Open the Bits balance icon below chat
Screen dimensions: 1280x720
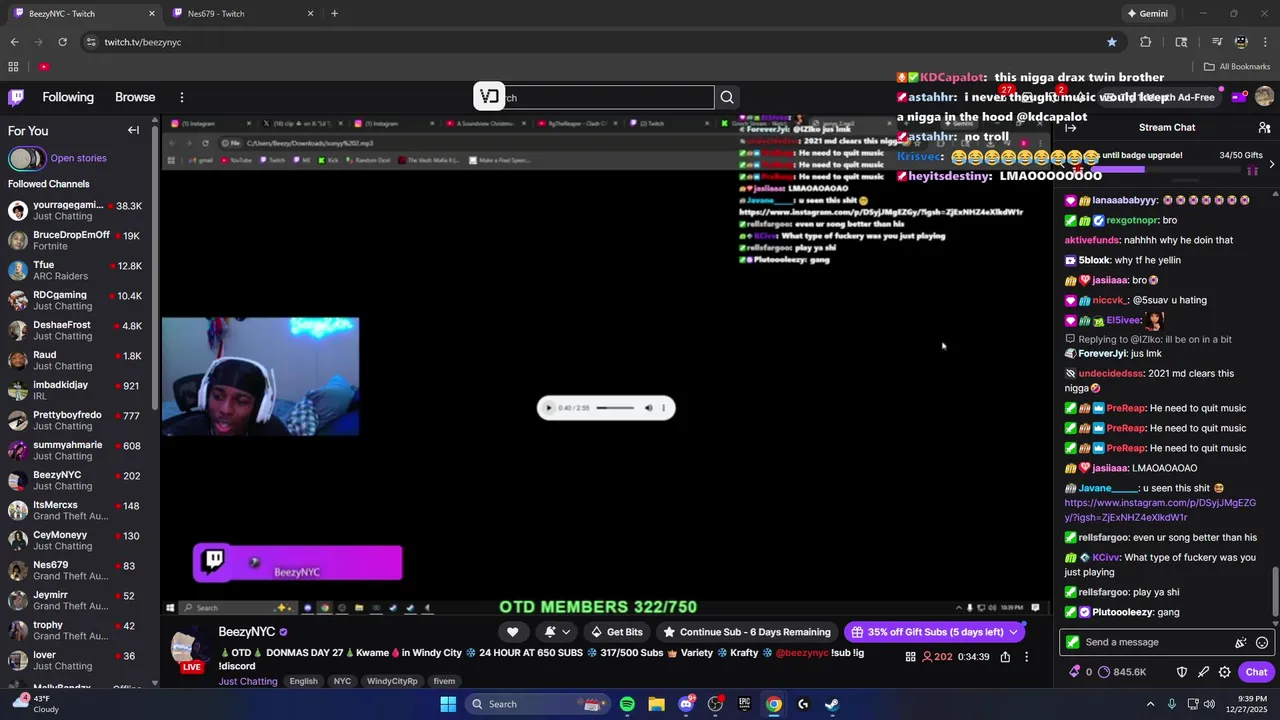point(1074,672)
